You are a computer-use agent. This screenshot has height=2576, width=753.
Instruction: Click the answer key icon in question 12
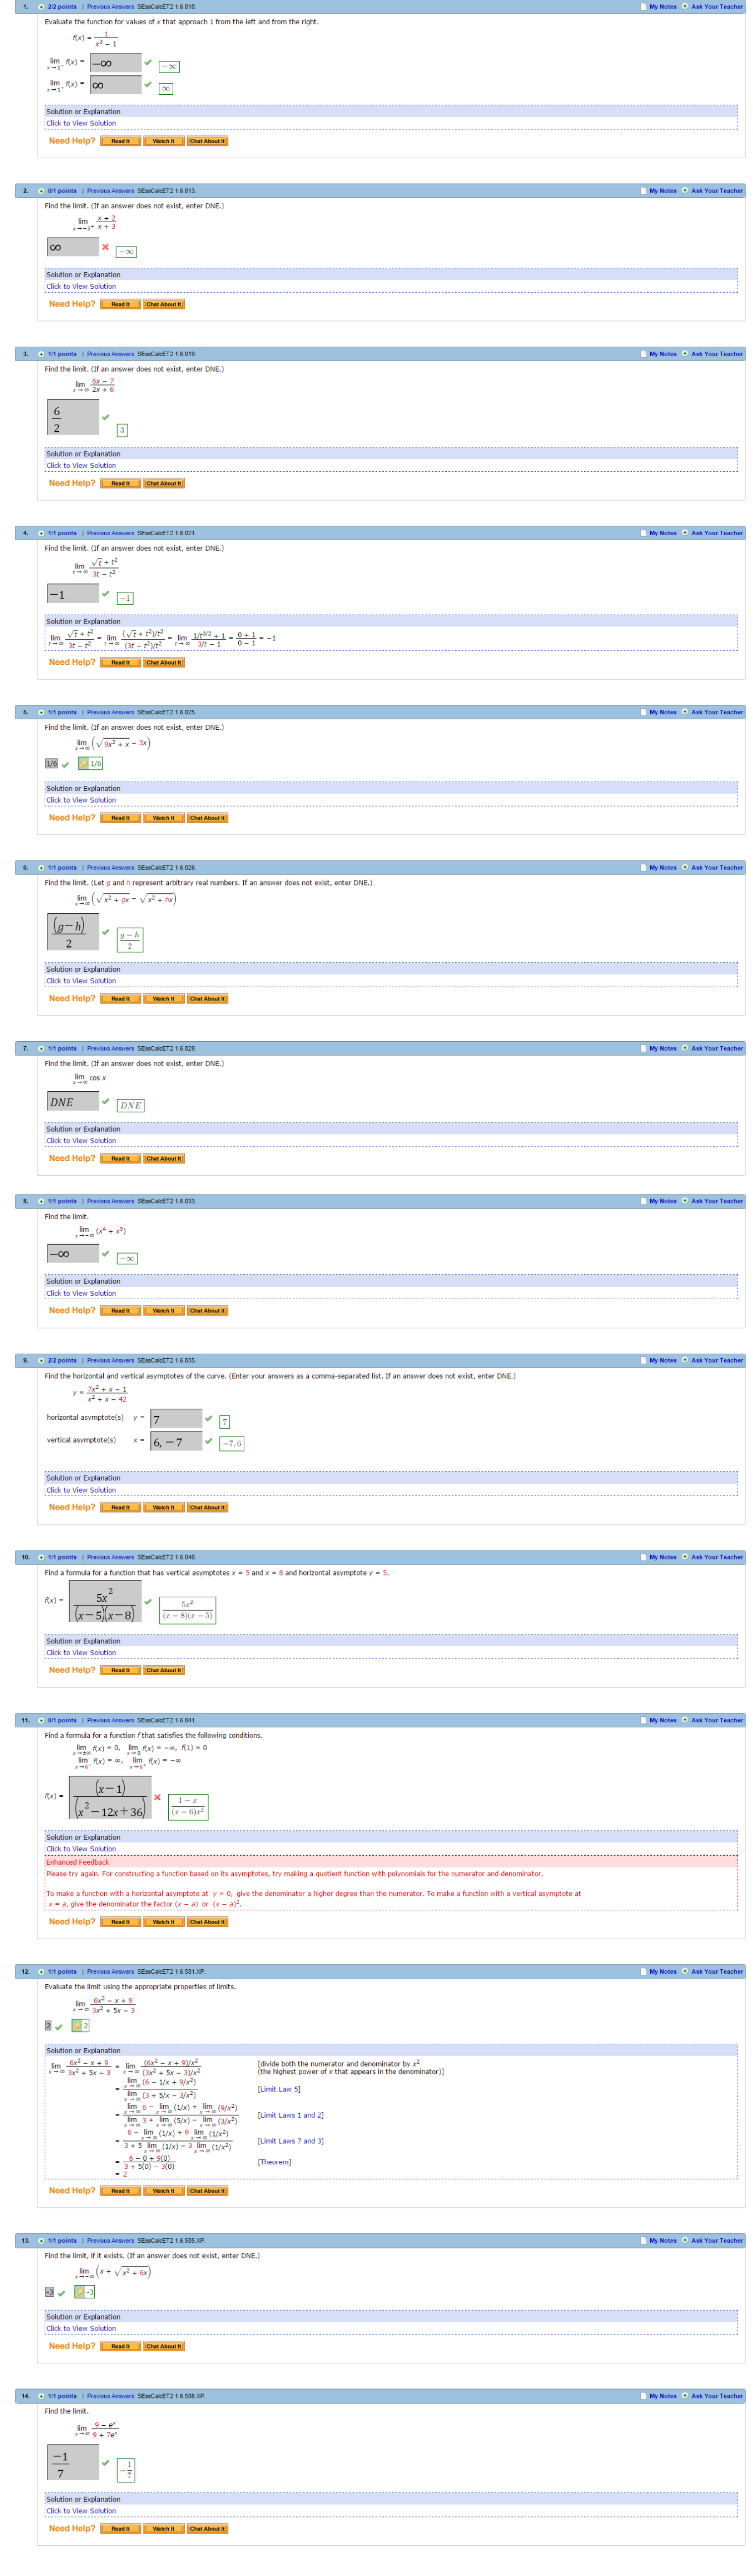[77, 2025]
